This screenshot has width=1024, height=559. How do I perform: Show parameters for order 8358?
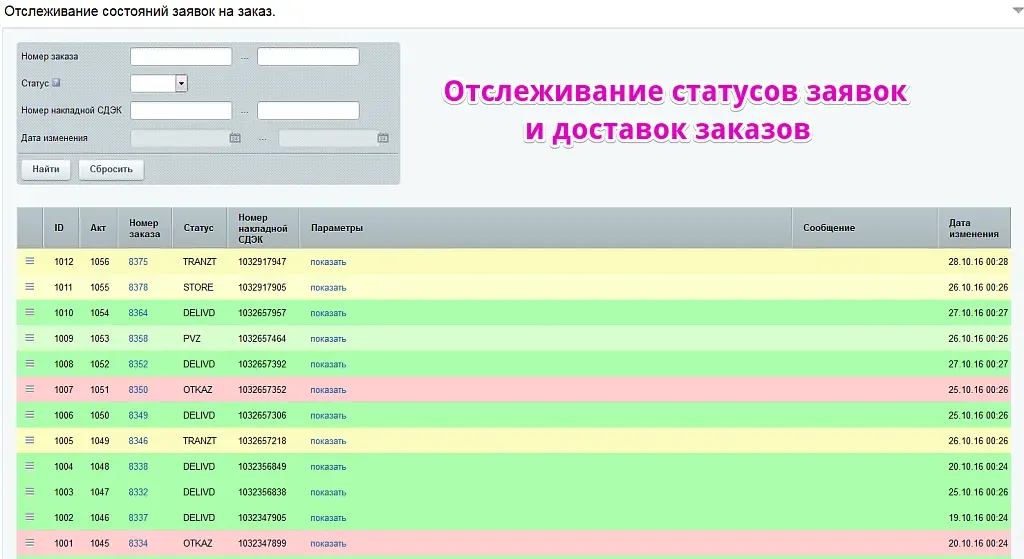[x=328, y=338]
